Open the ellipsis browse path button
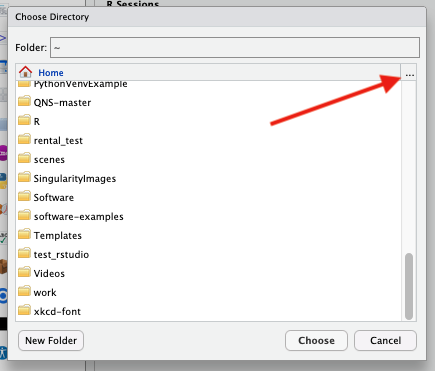Viewport: 435px width, 371px height. pos(410,75)
